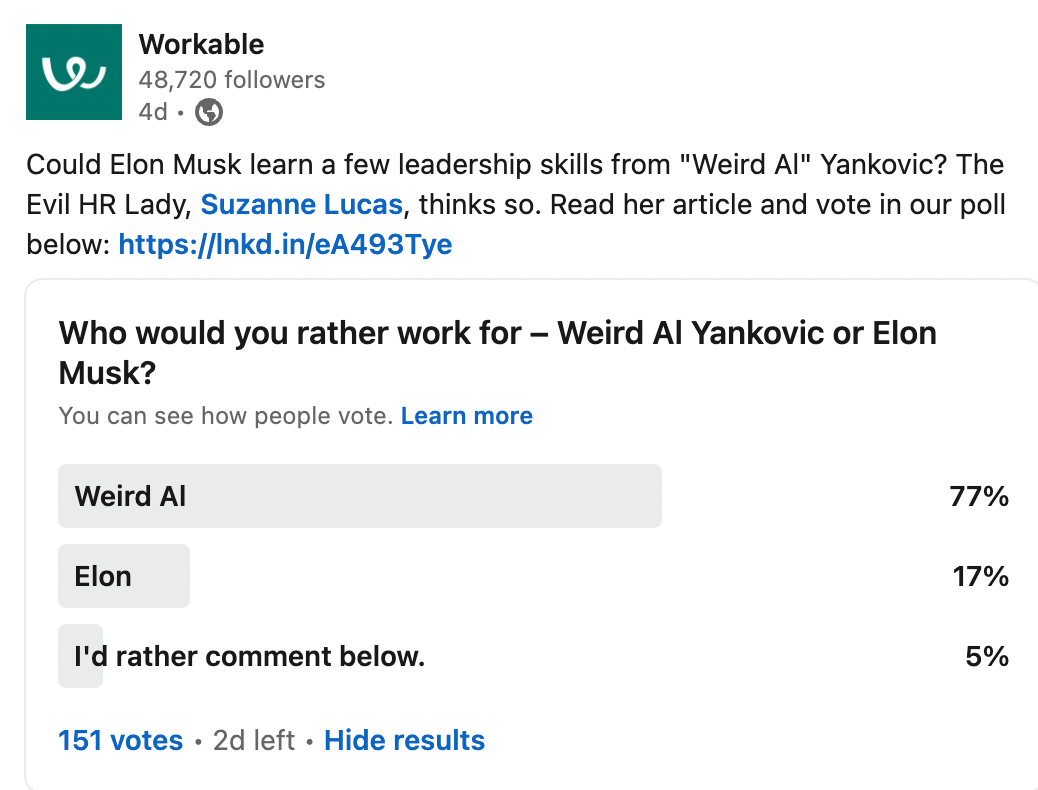Click the post body text paragraph
Screen dimensions: 1038x790
pyautogui.click(x=516, y=205)
